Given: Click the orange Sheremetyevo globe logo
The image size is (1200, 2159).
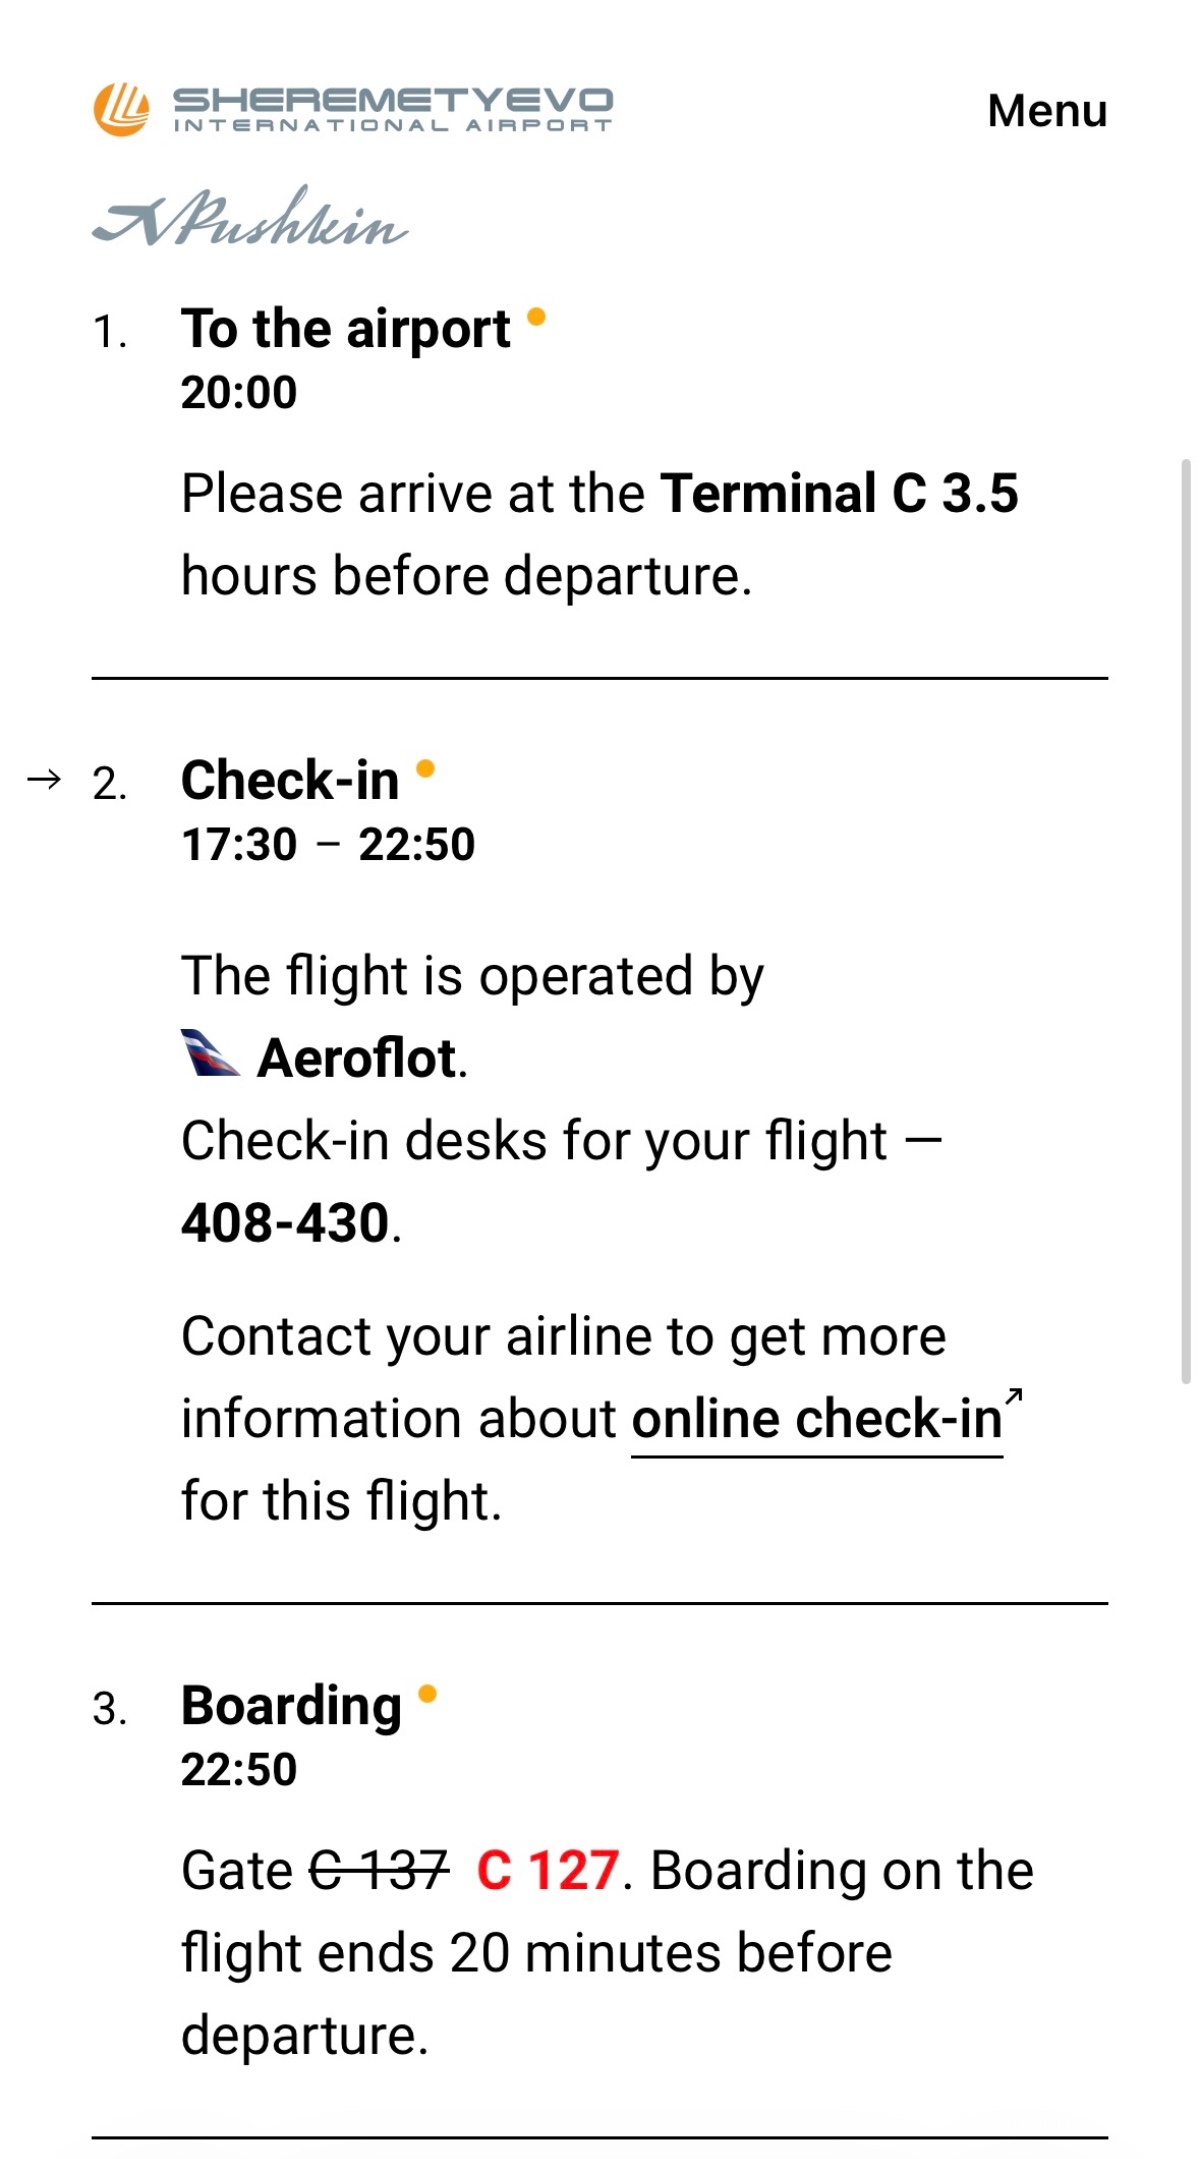Looking at the screenshot, I should pos(121,109).
